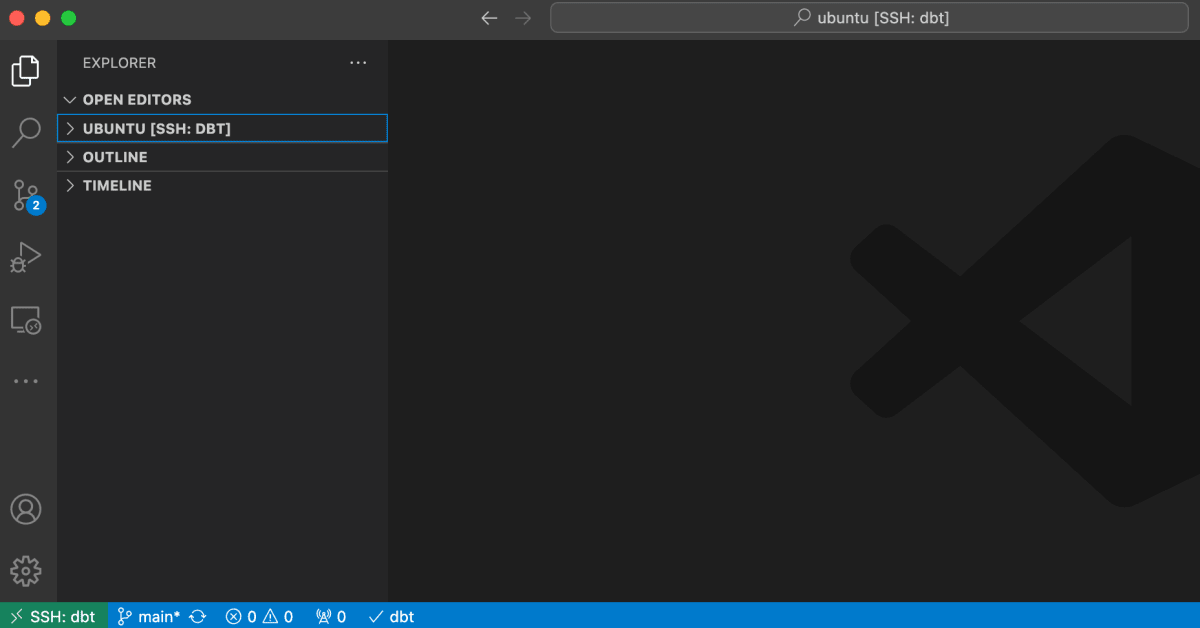The height and width of the screenshot is (628, 1200).
Task: Expand the Outline section
Action: pyautogui.click(x=222, y=157)
